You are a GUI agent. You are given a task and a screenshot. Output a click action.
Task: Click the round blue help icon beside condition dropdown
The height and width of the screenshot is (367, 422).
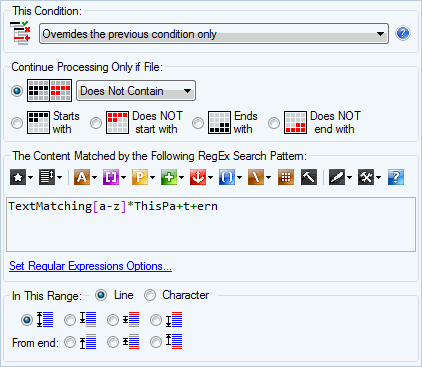(403, 33)
